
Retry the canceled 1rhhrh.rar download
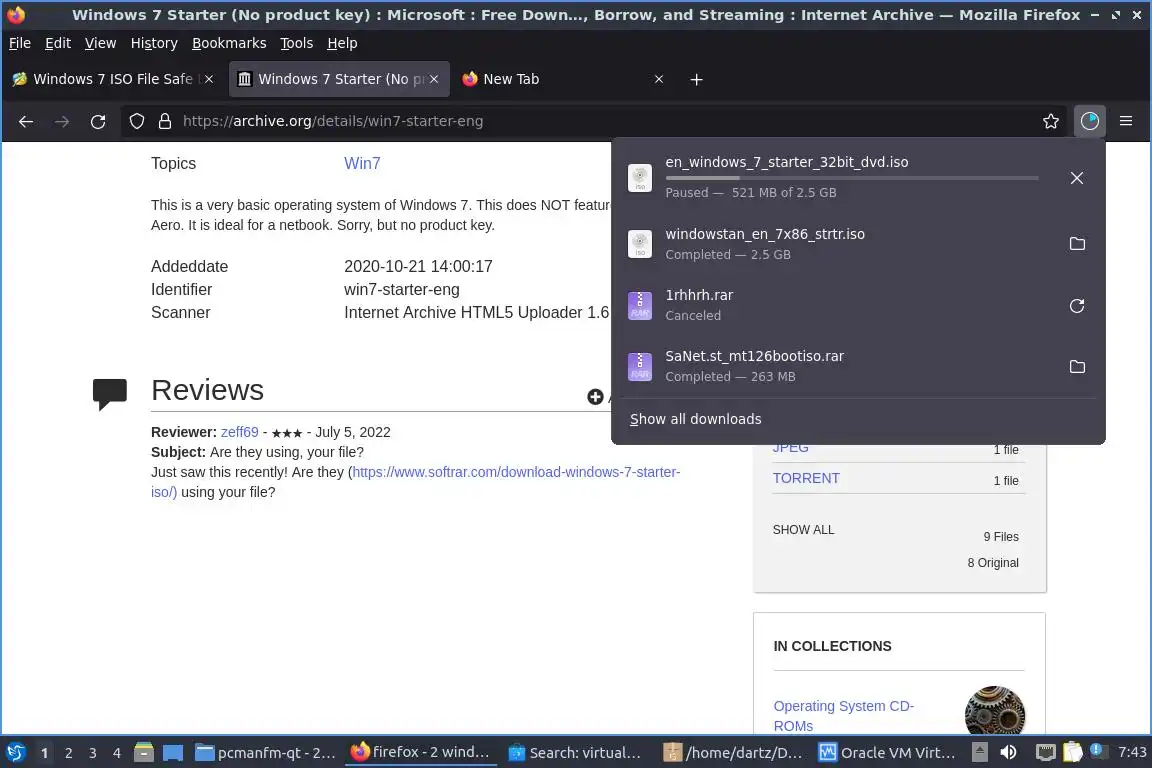coord(1077,306)
